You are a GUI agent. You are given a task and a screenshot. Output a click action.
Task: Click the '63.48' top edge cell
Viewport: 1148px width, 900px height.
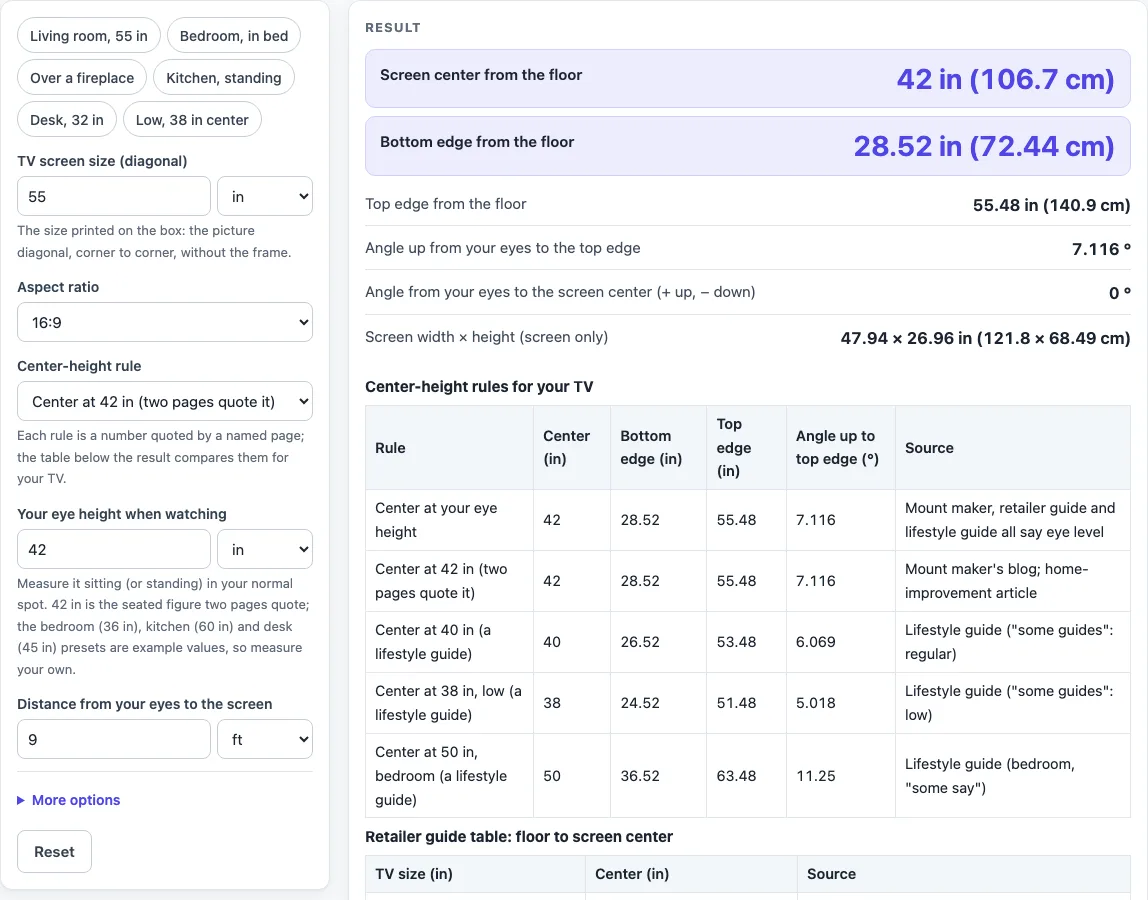(x=746, y=776)
